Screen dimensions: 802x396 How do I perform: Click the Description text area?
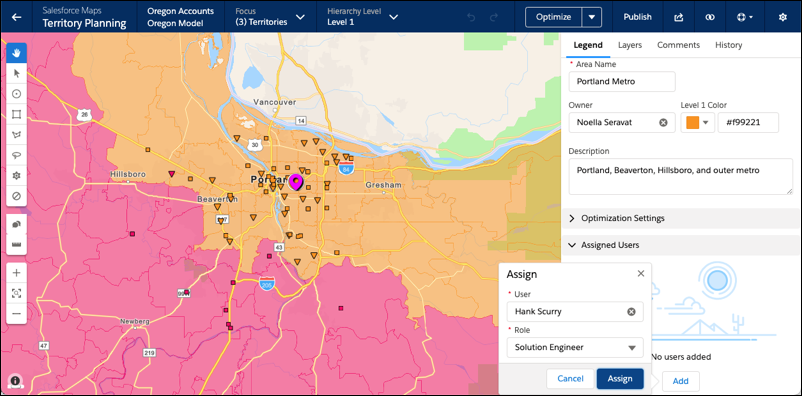coord(680,176)
